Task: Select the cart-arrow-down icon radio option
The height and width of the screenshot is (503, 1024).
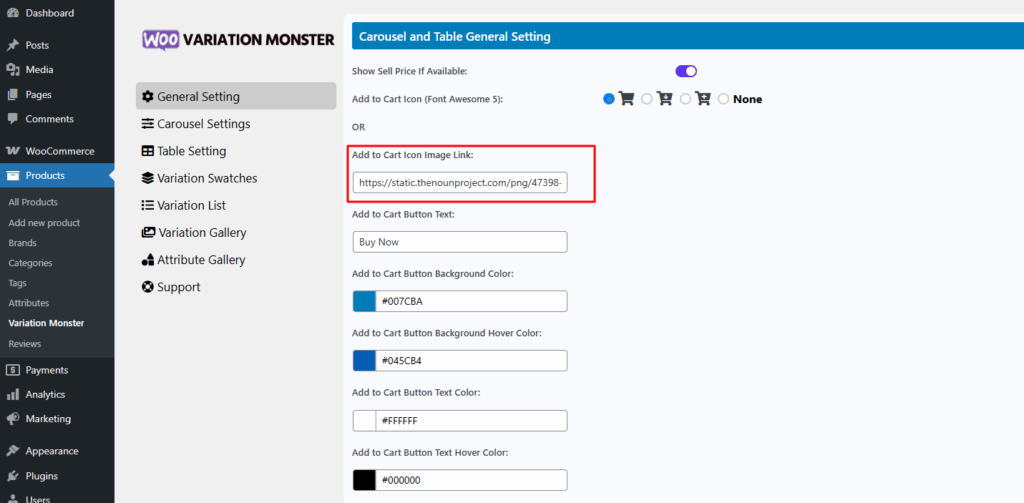Action: point(647,99)
